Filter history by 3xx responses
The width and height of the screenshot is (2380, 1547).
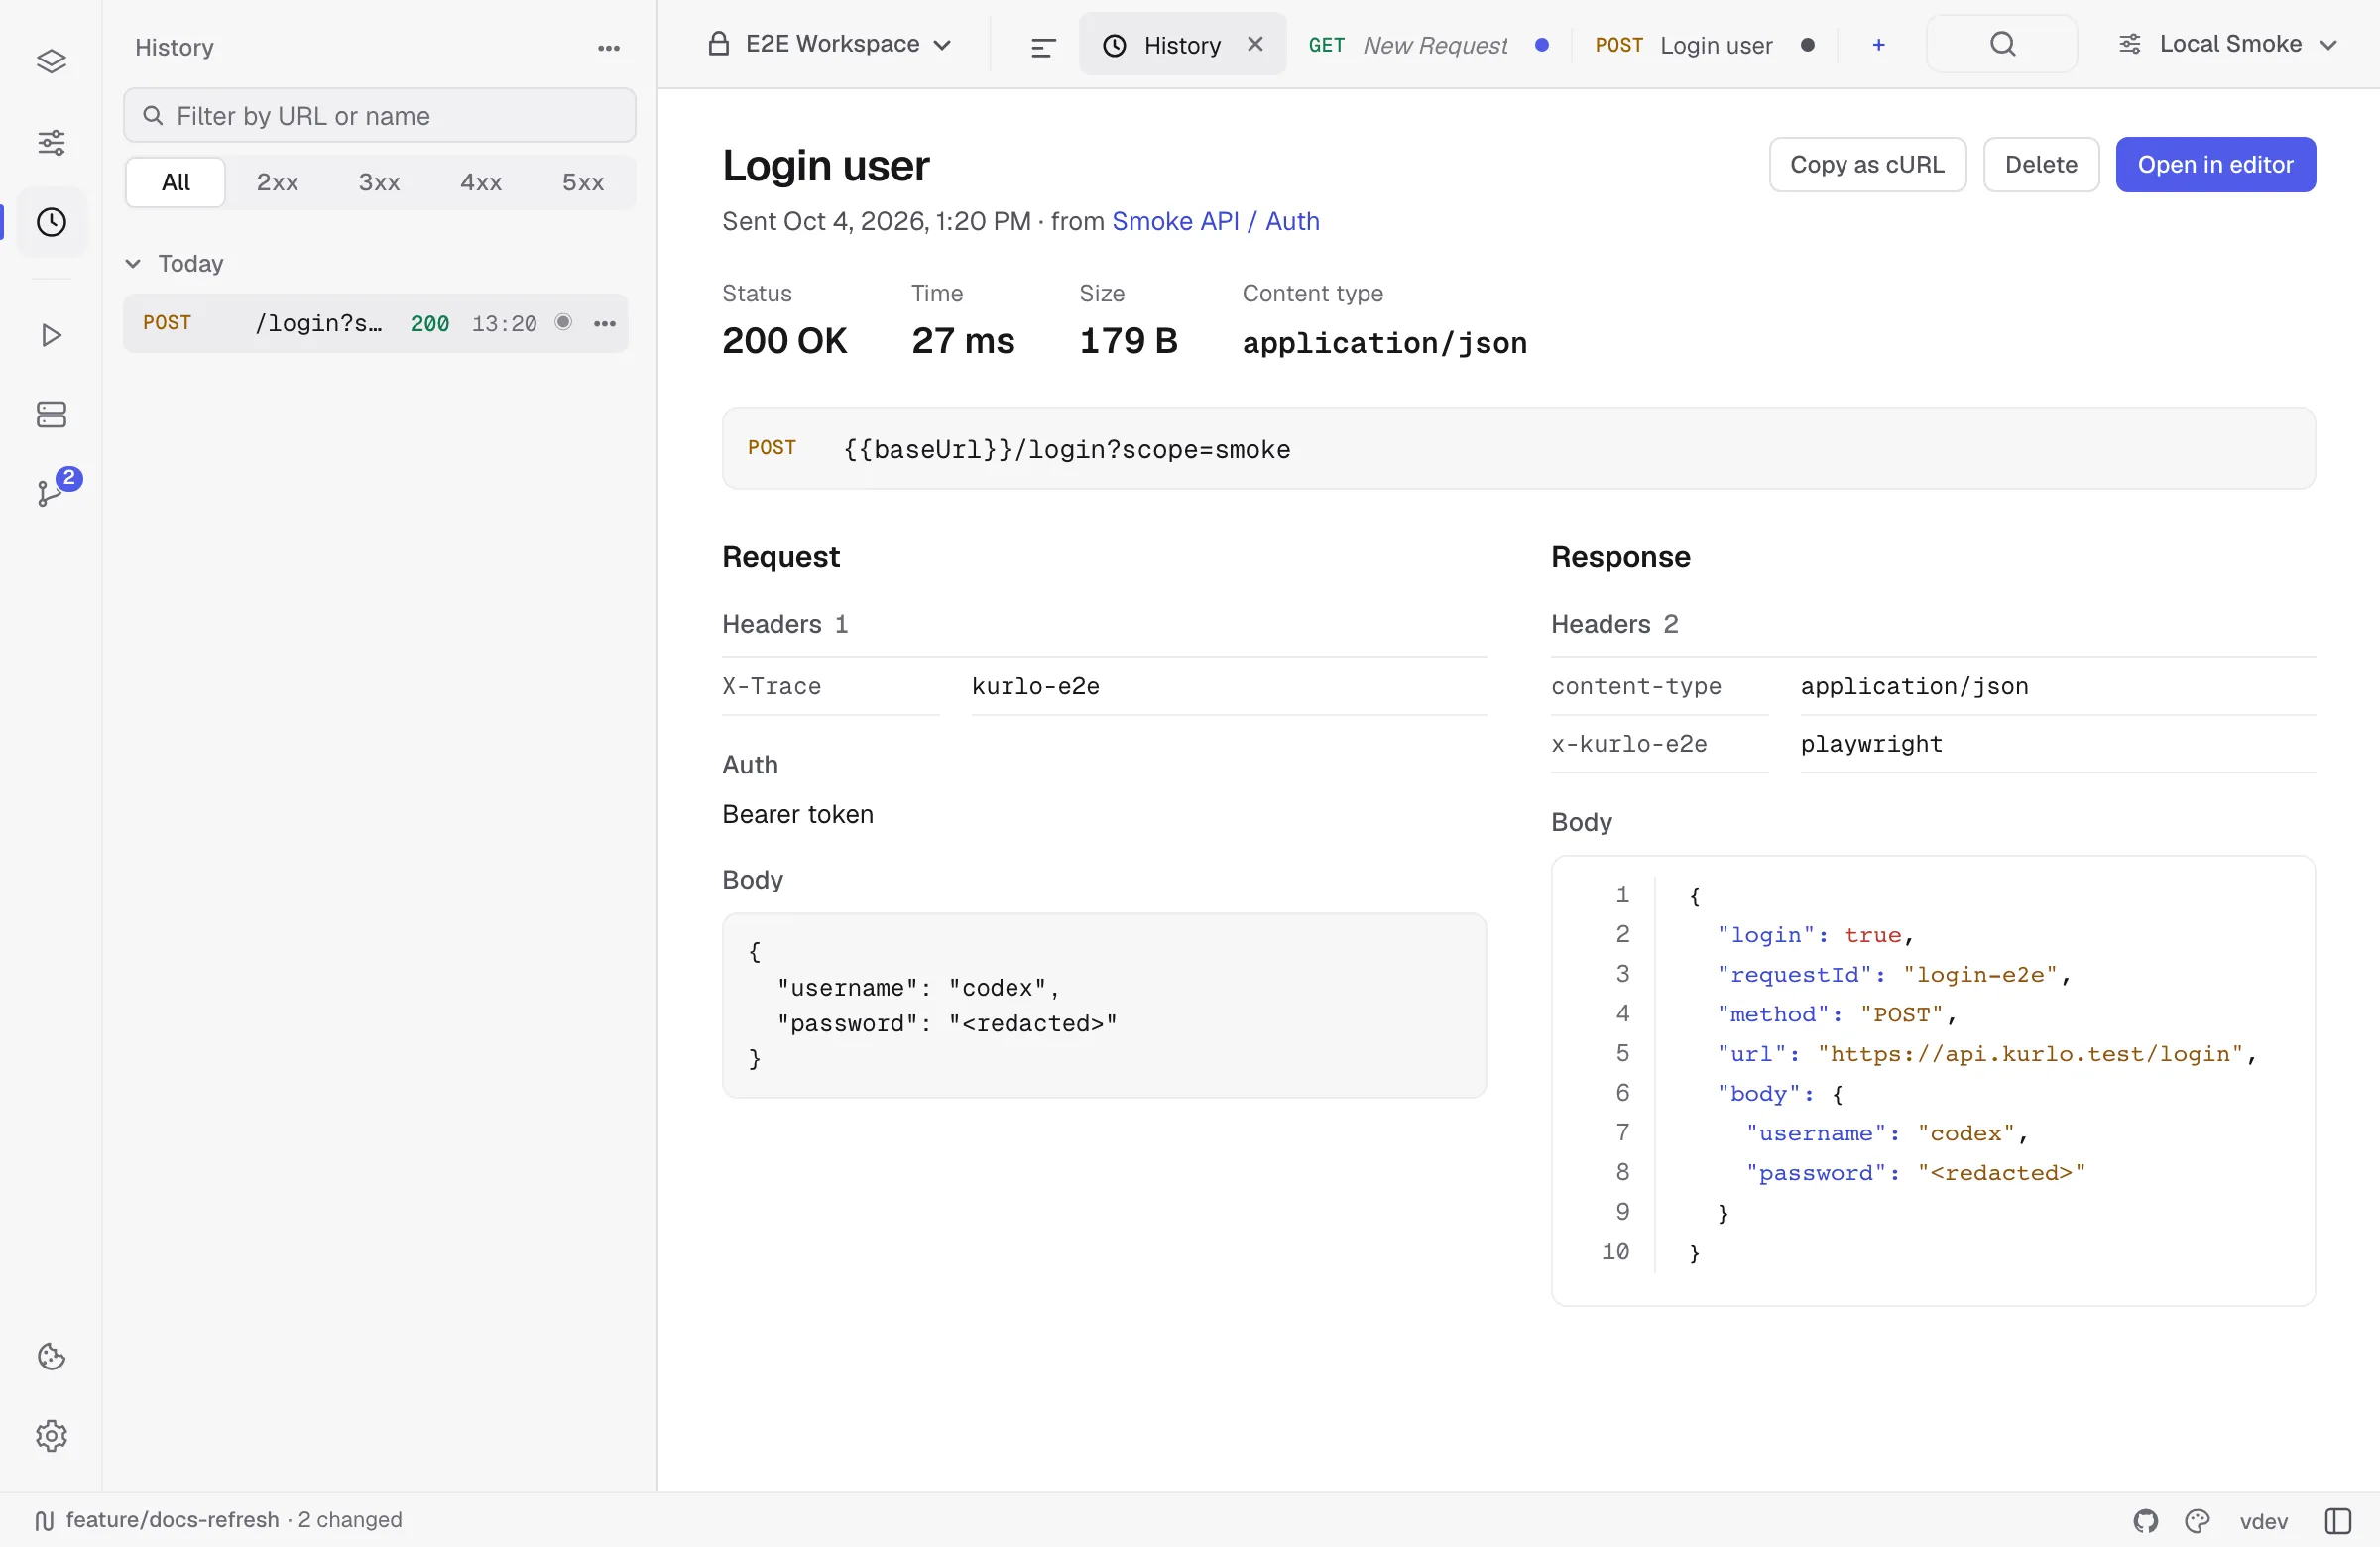click(379, 182)
